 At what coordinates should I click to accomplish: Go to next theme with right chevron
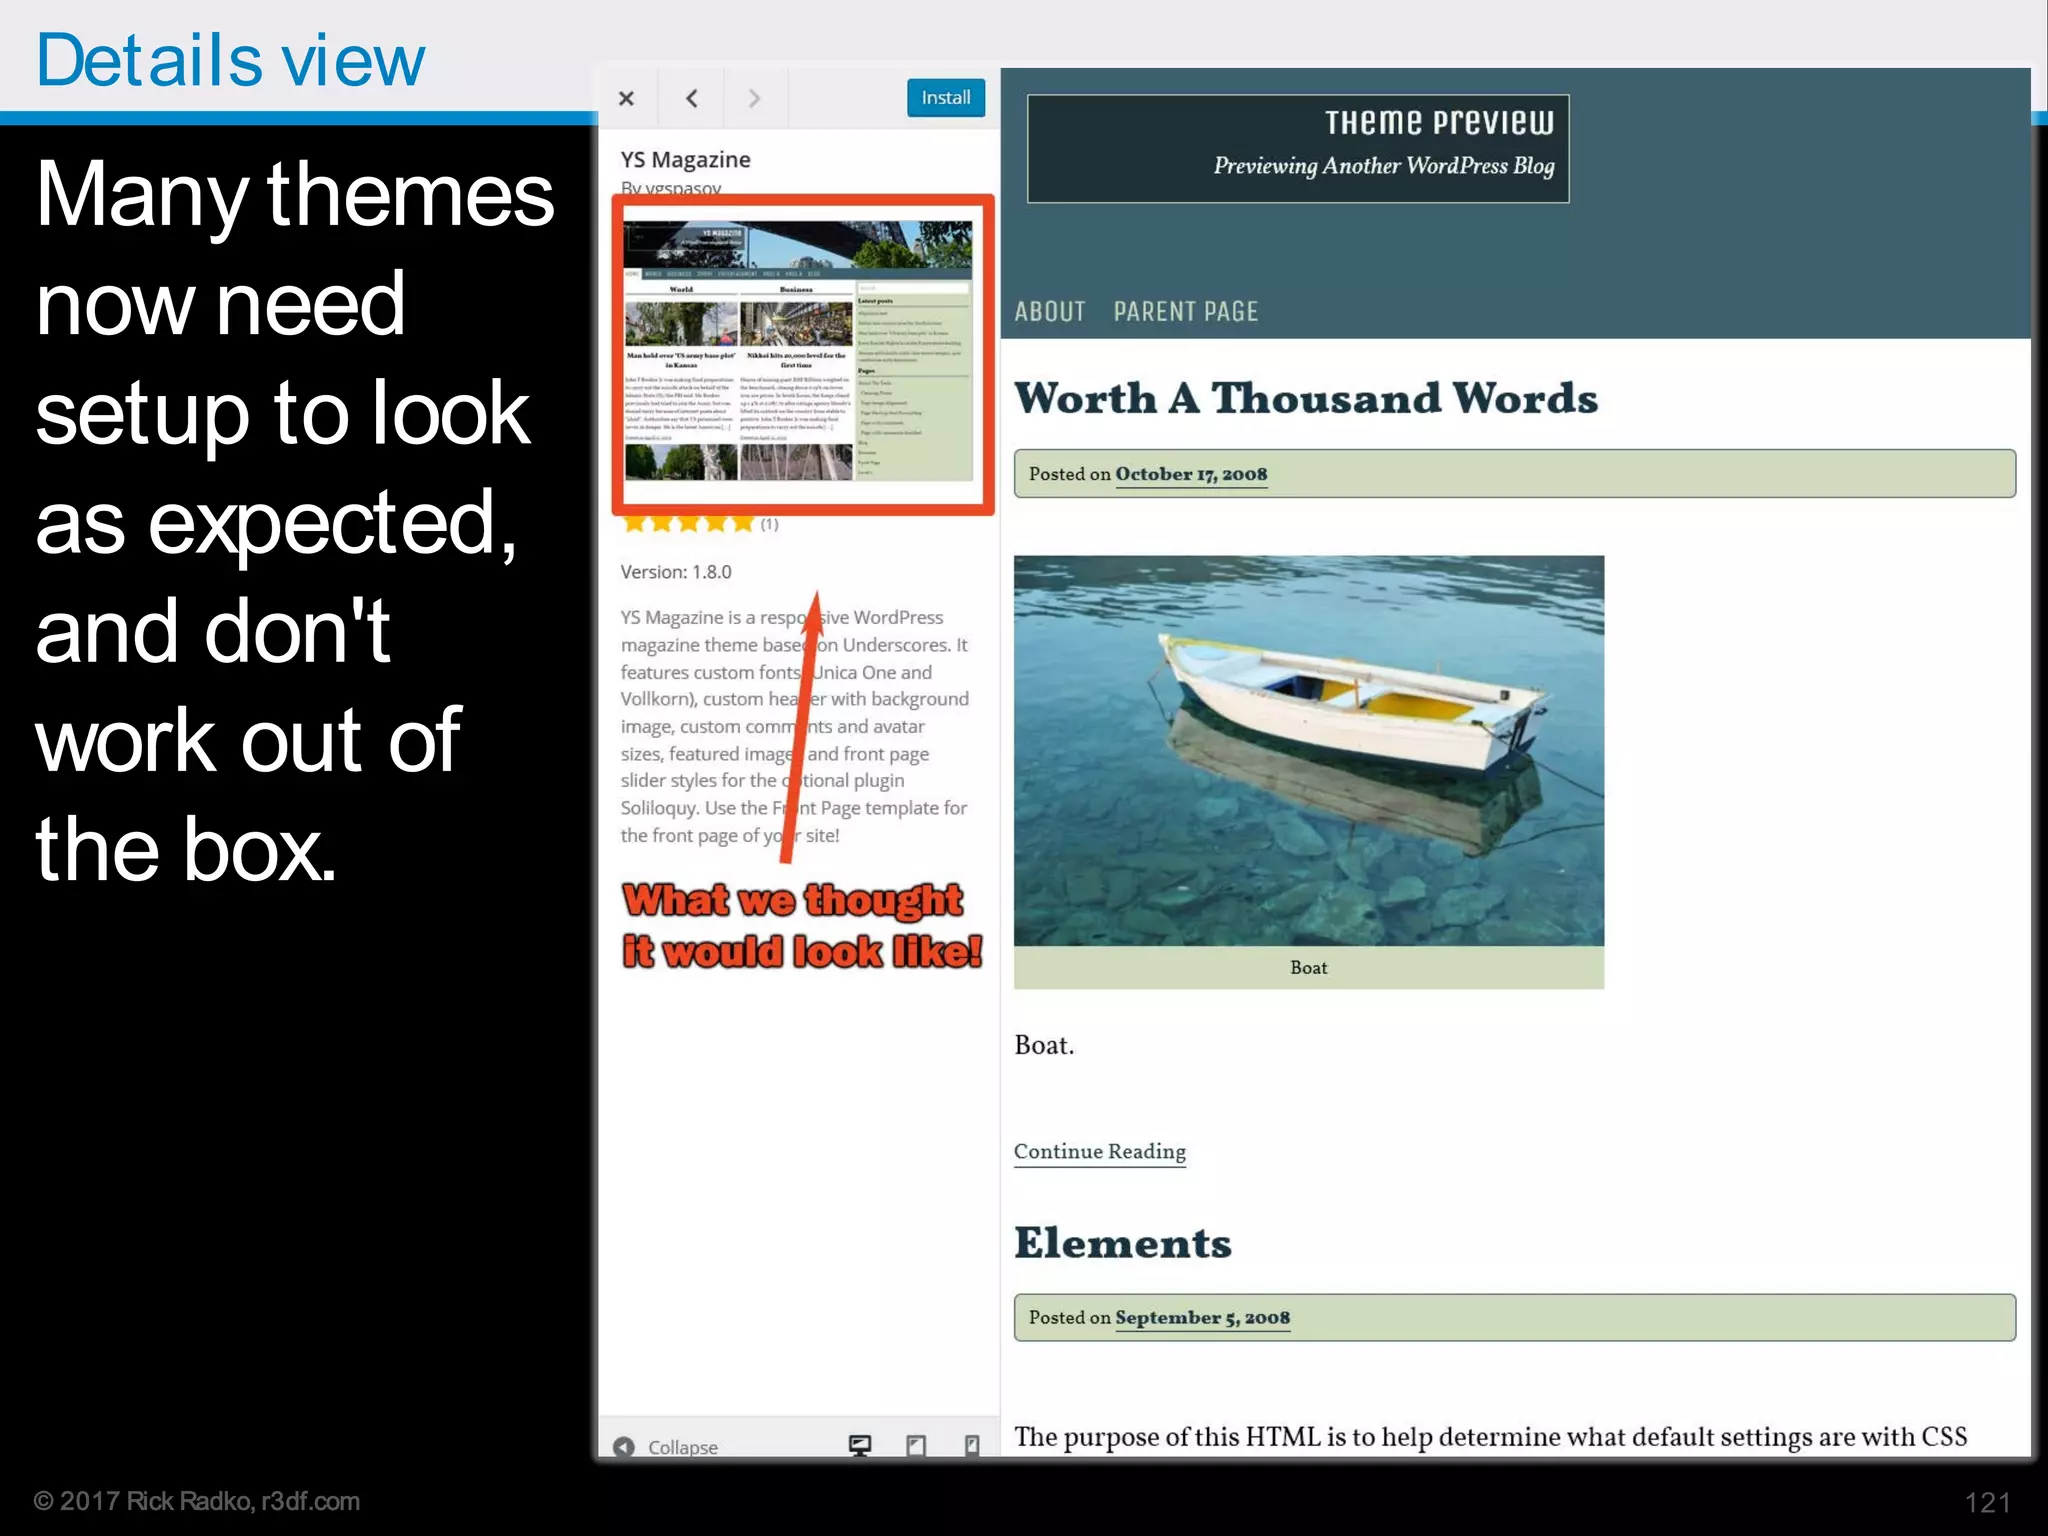coord(755,98)
